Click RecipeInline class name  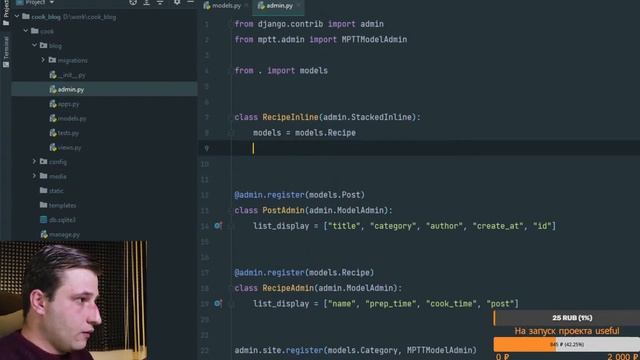[290, 117]
